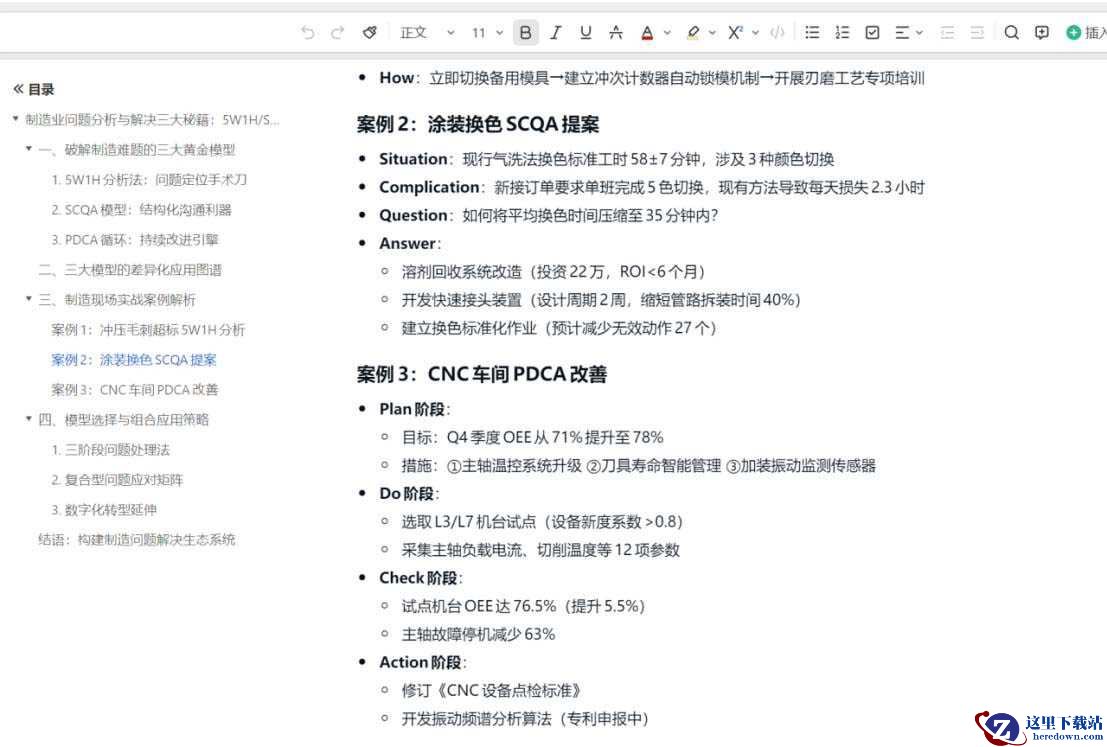1107x747 pixels.
Task: Open the font size 11 dropdown
Action: pyautogui.click(x=487, y=32)
